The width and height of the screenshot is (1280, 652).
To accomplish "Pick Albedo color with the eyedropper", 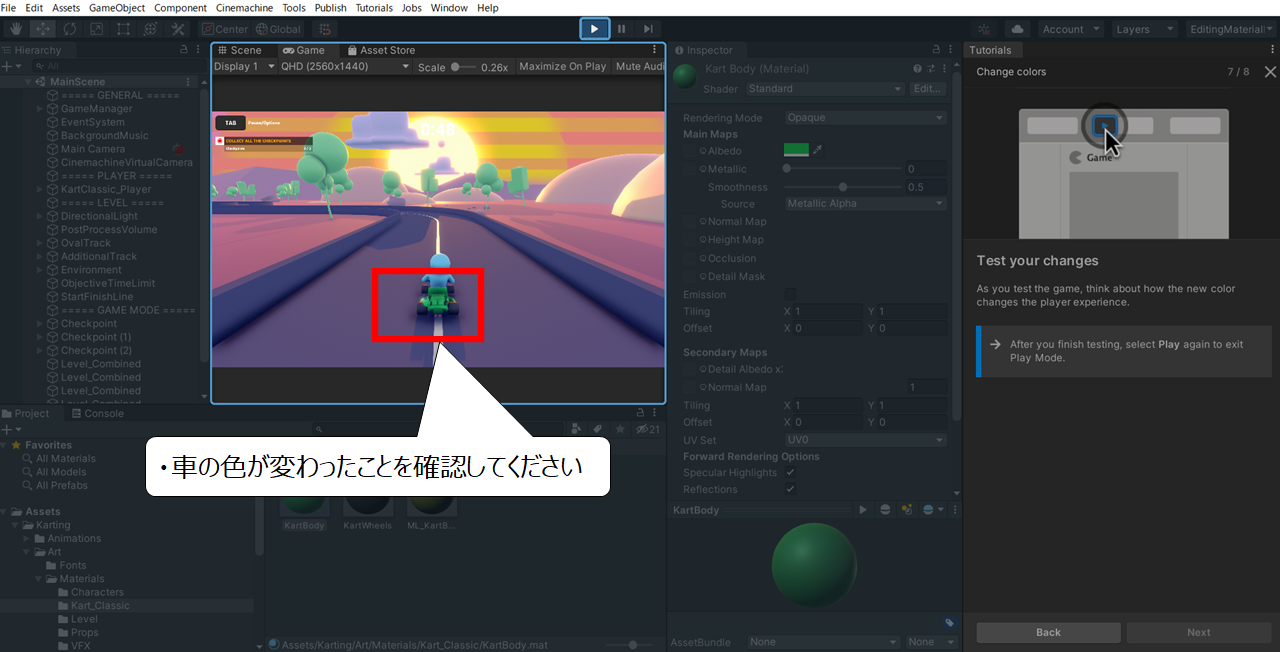I will click(817, 150).
